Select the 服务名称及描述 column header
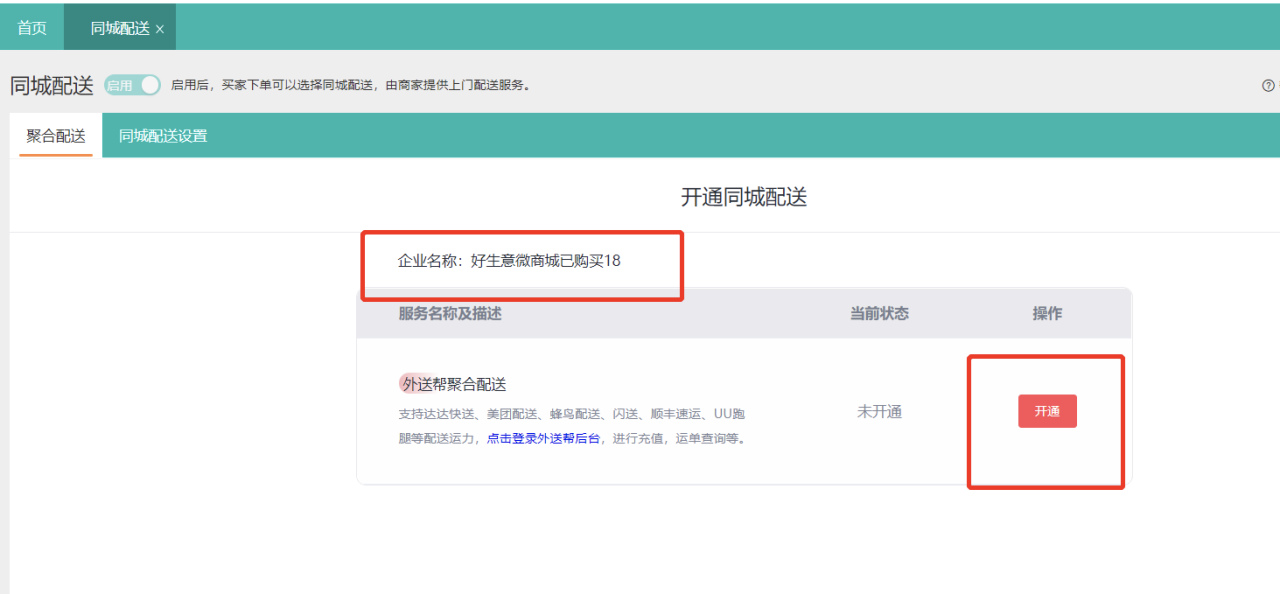The height and width of the screenshot is (594, 1280). click(x=450, y=314)
